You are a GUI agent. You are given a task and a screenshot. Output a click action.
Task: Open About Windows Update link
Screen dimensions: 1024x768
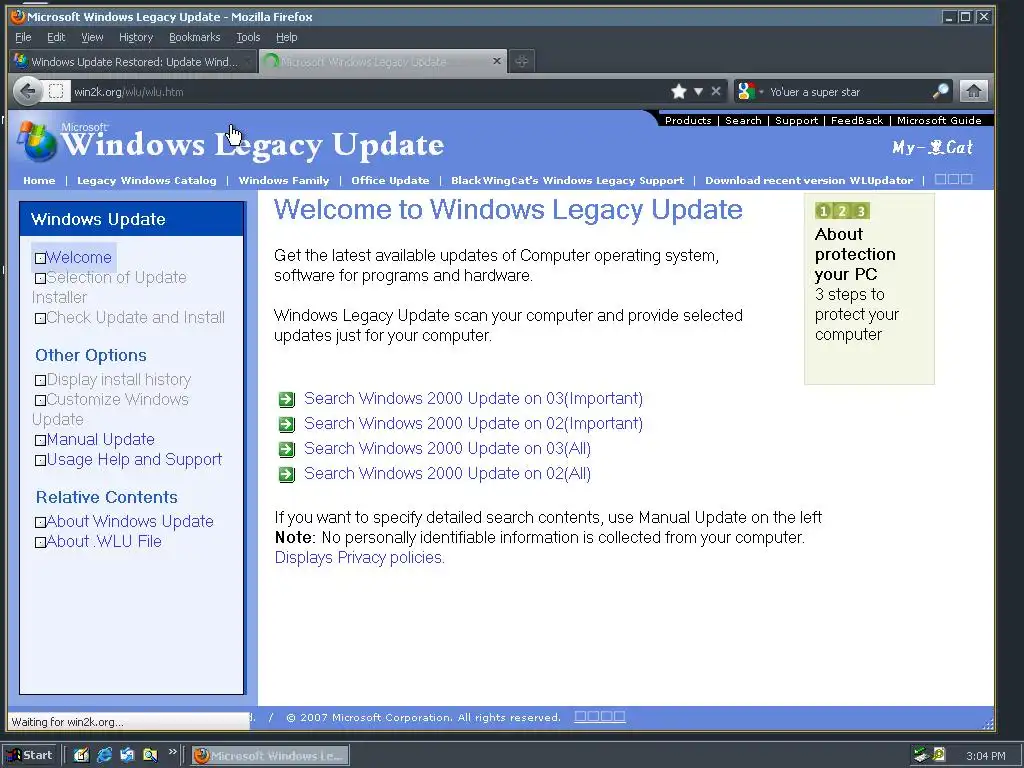click(130, 521)
